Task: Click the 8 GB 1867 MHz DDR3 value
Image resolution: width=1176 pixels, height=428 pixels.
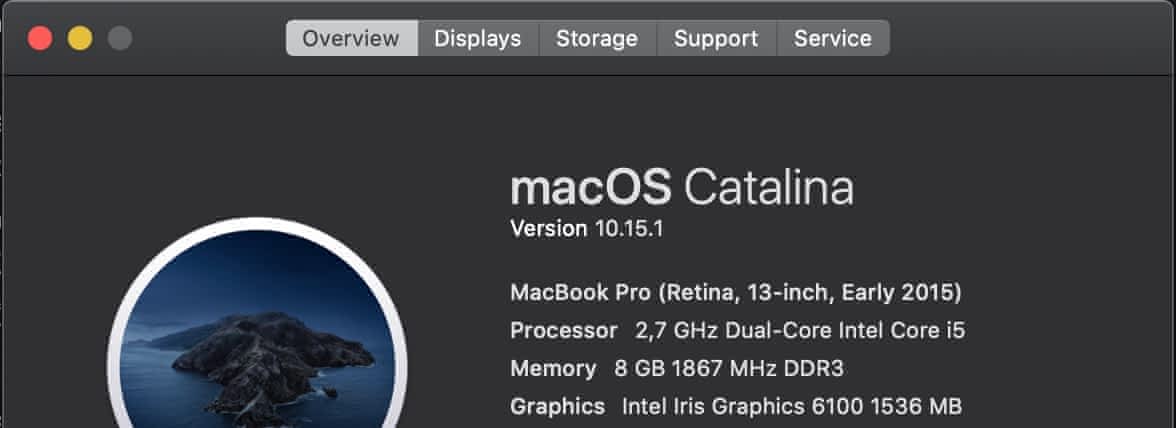Action: [729, 369]
